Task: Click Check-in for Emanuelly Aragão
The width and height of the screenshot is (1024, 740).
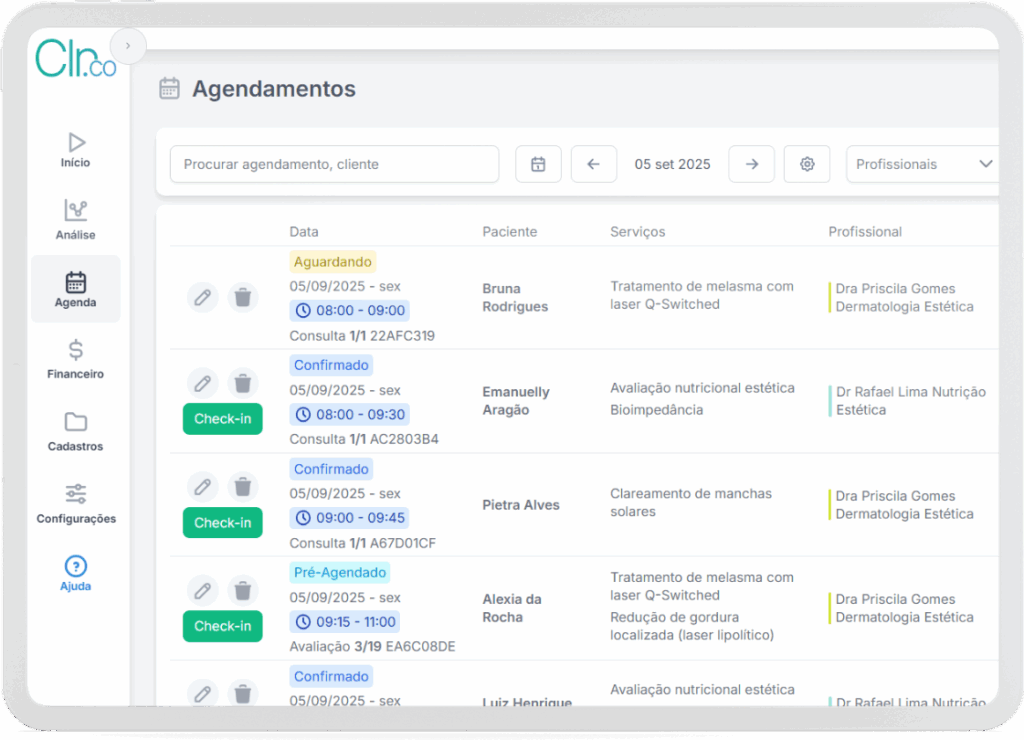Action: point(222,419)
